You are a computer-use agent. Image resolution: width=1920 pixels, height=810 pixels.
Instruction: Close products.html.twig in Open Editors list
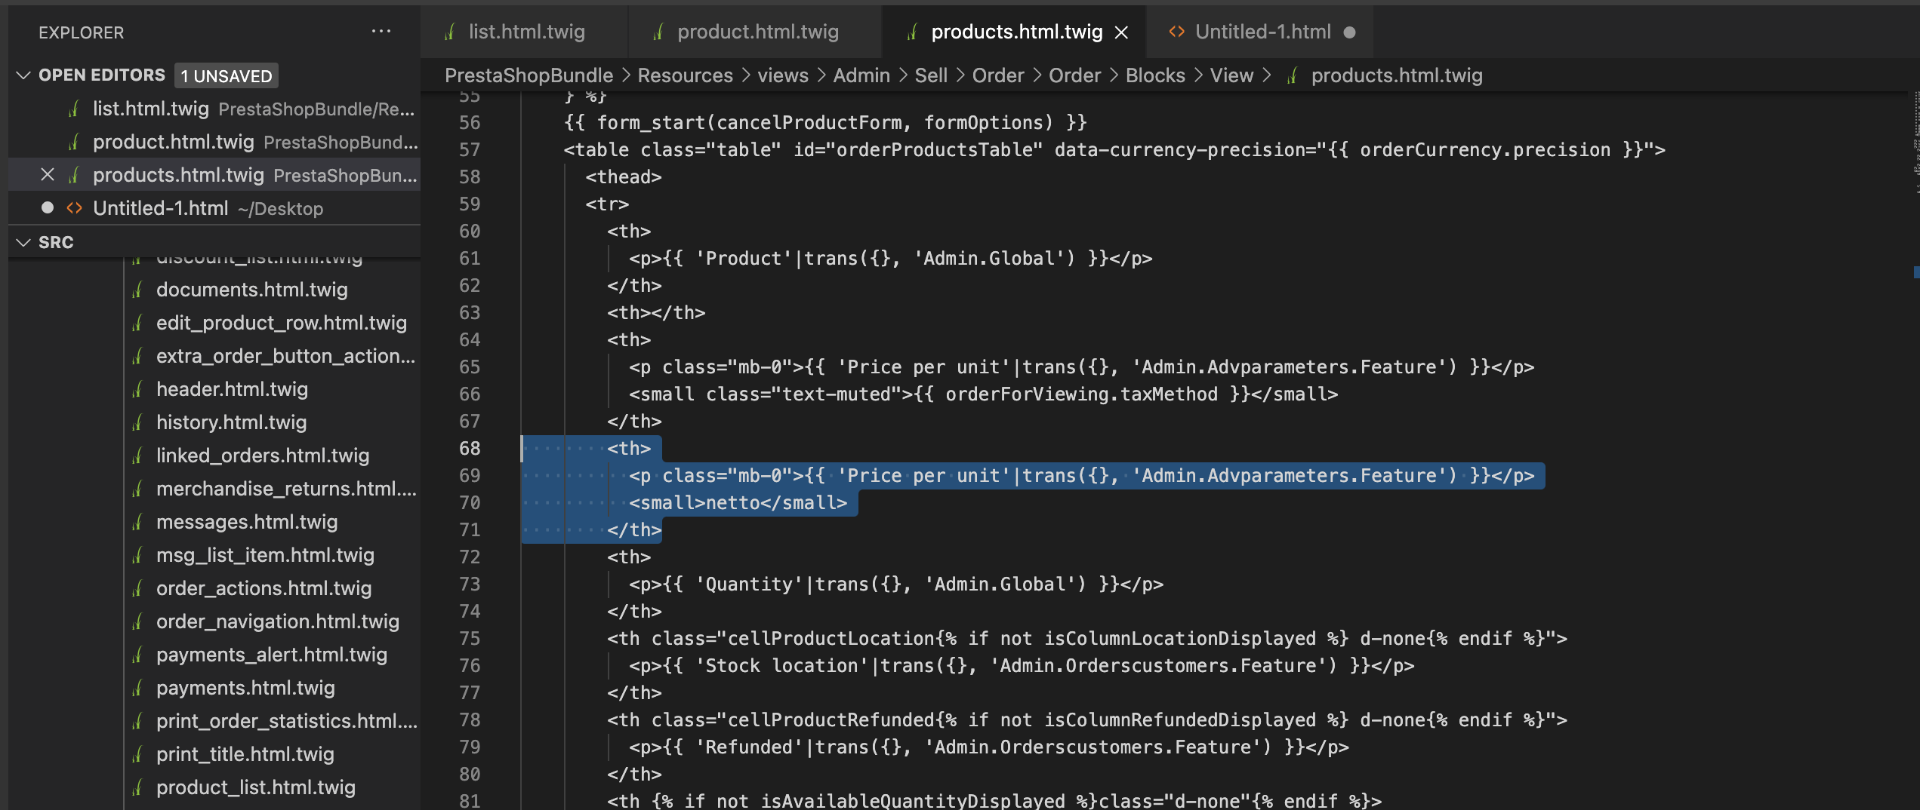[x=47, y=175]
